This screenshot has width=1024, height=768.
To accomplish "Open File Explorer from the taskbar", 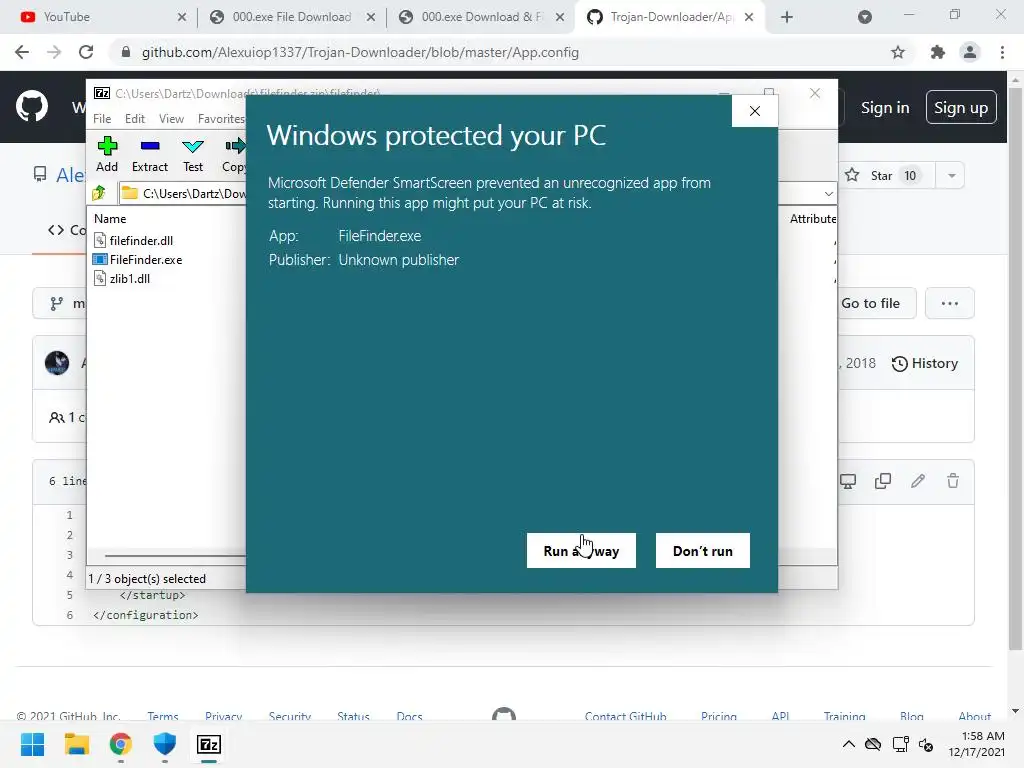I will 76,744.
